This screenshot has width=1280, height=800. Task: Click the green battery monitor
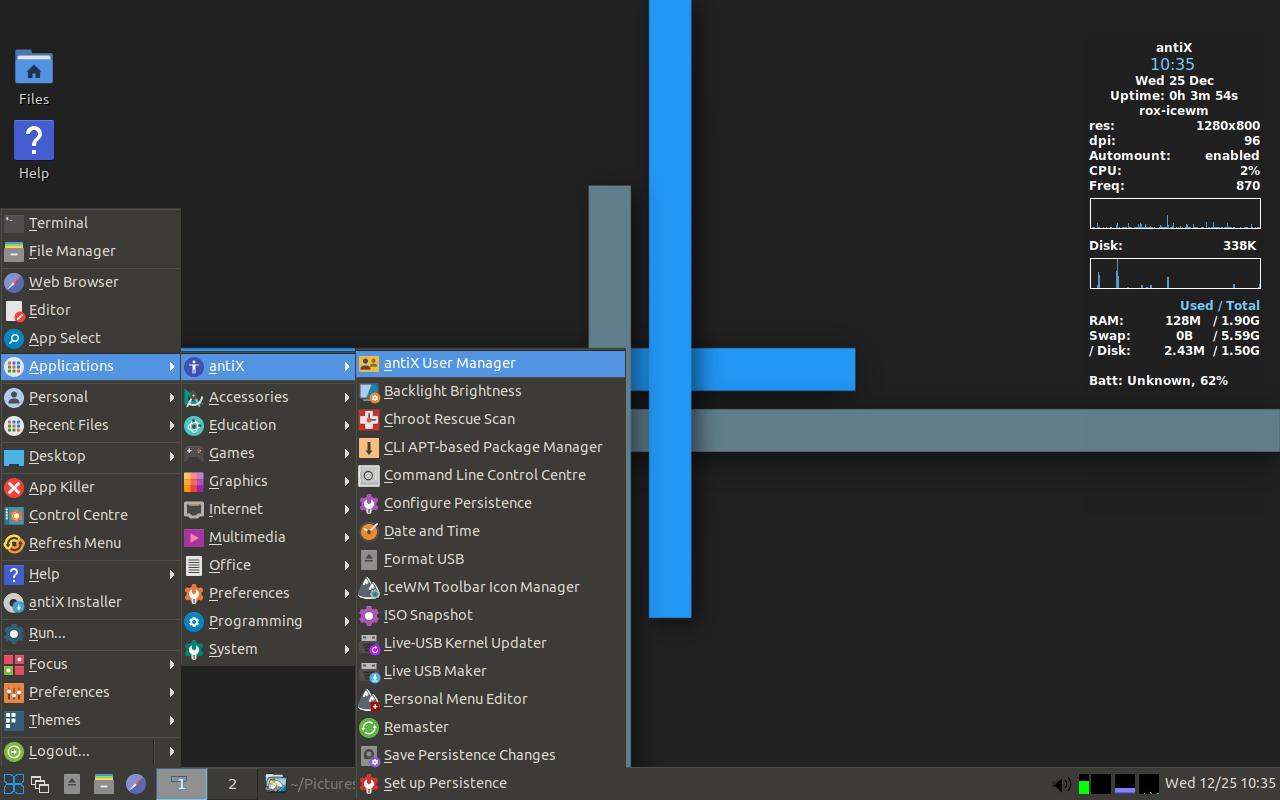[x=1084, y=784]
